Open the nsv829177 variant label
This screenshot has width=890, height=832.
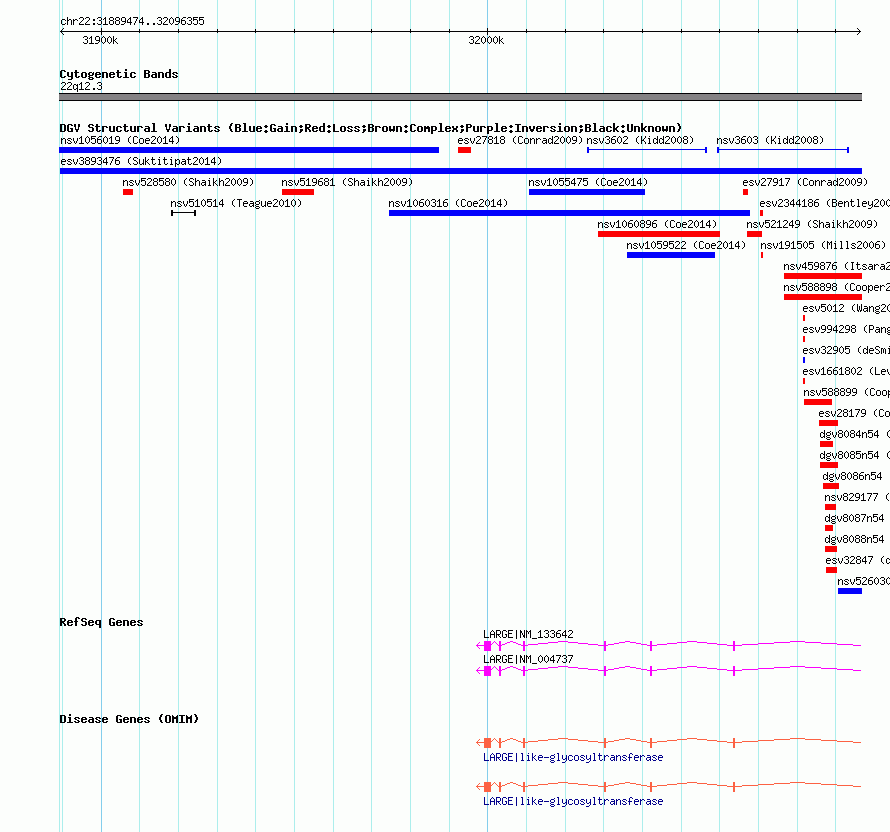click(857, 497)
